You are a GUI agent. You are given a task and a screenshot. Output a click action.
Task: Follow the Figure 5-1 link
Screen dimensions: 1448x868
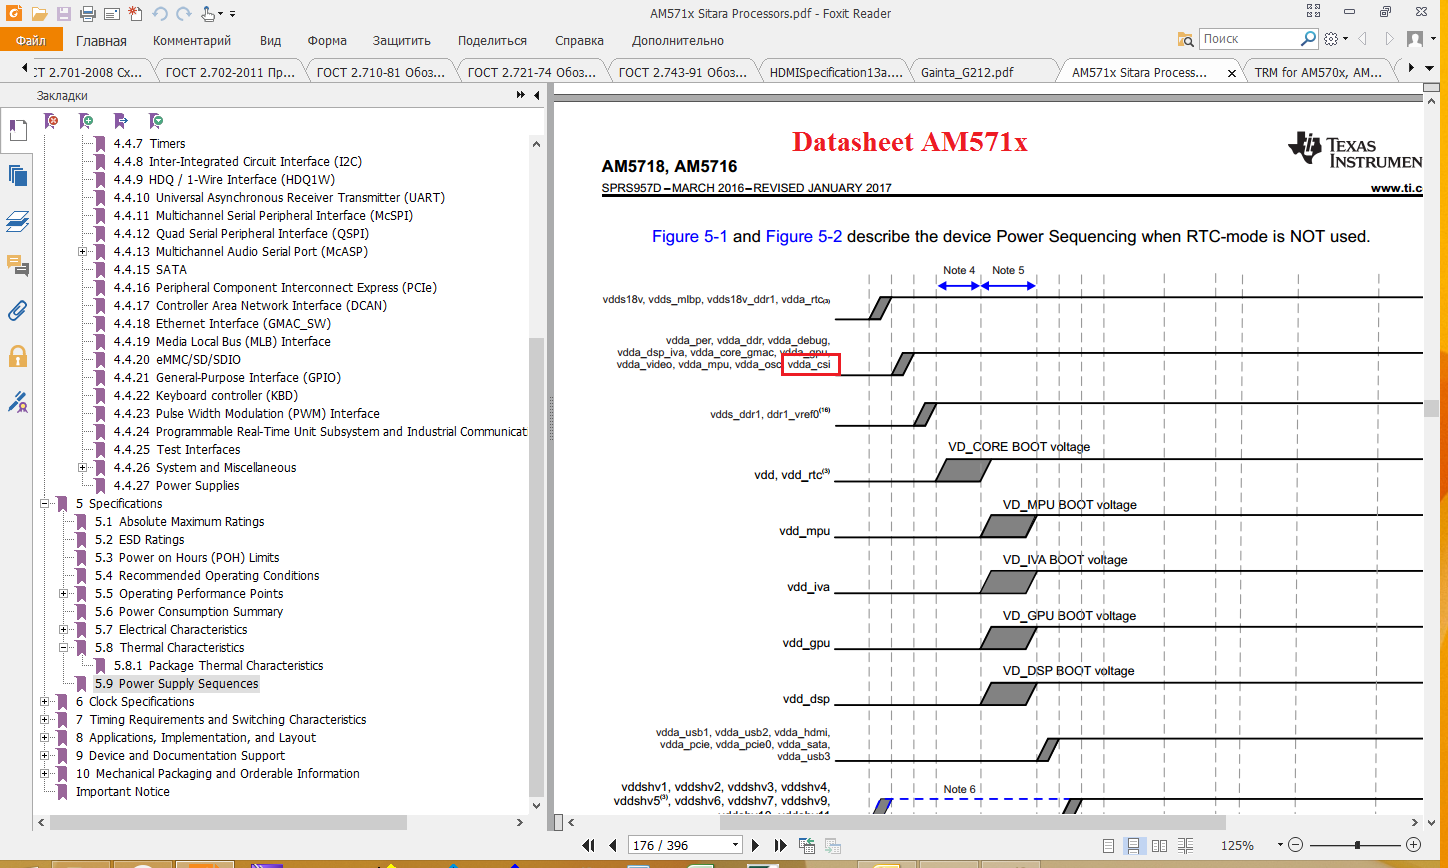coord(690,237)
